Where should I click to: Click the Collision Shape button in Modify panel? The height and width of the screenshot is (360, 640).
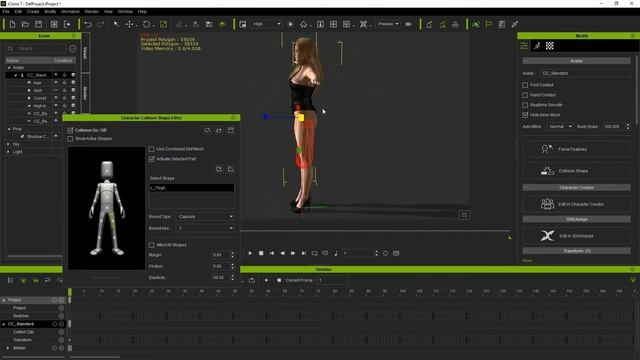(x=576, y=171)
